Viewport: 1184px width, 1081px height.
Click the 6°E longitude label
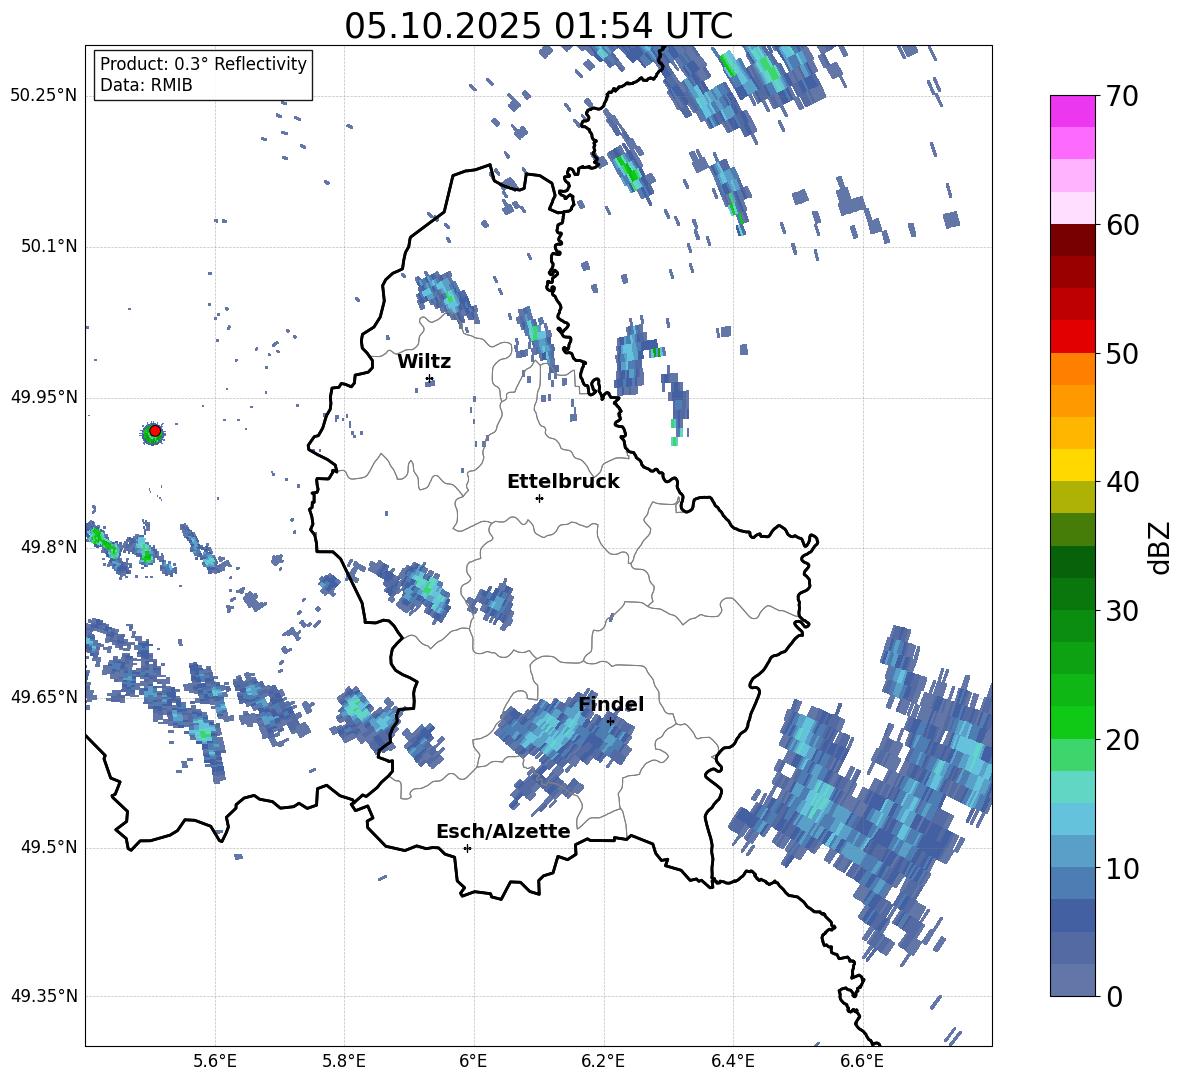point(473,1061)
